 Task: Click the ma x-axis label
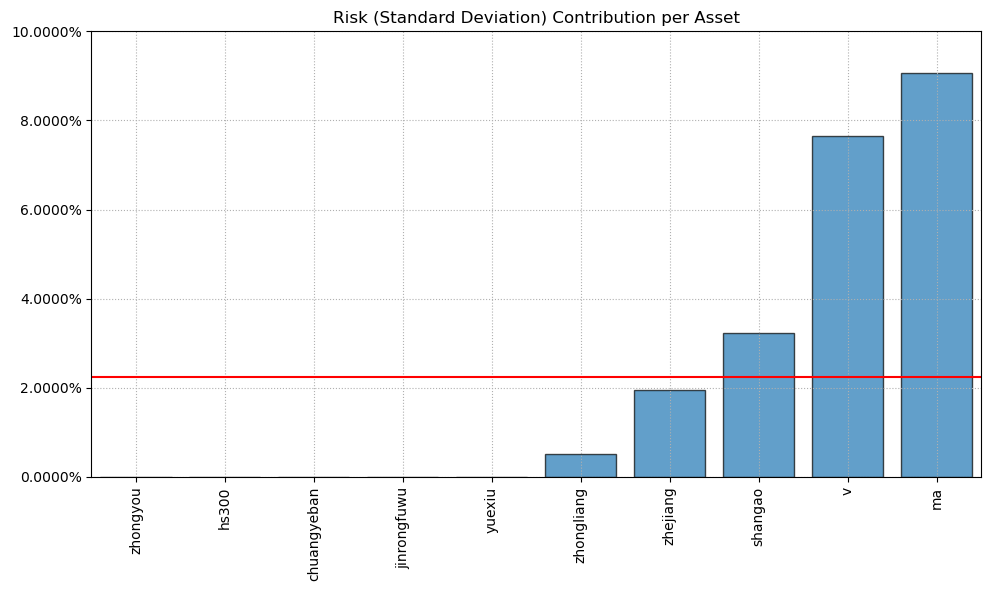point(936,500)
